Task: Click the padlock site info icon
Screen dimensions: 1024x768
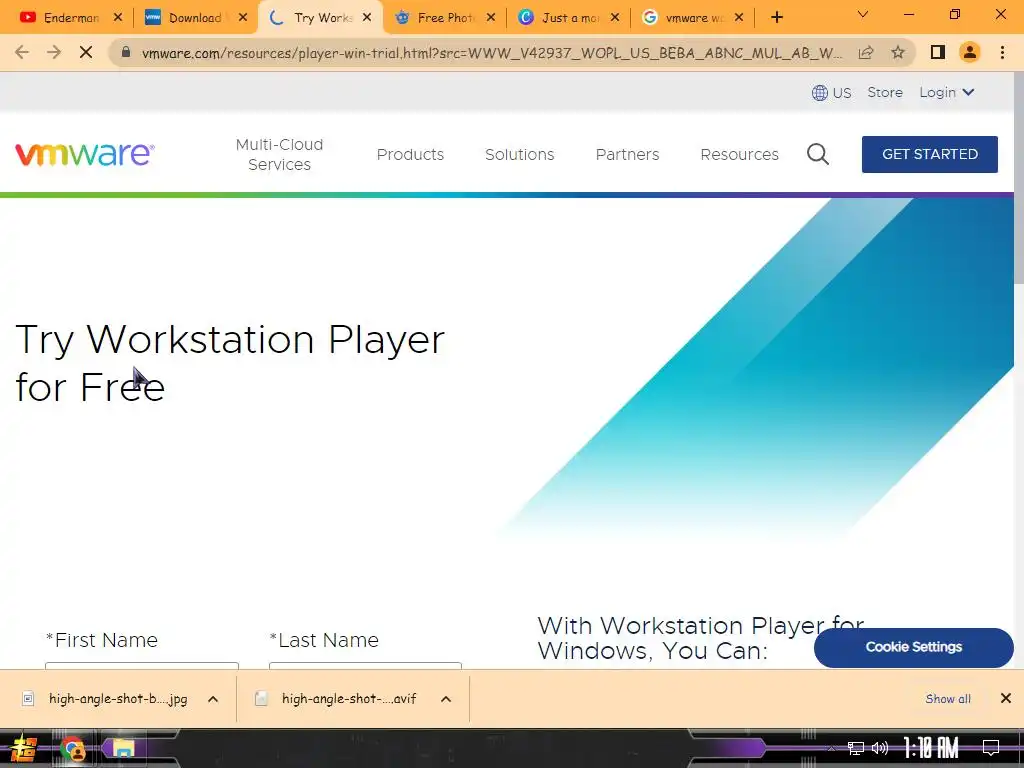Action: (x=126, y=53)
